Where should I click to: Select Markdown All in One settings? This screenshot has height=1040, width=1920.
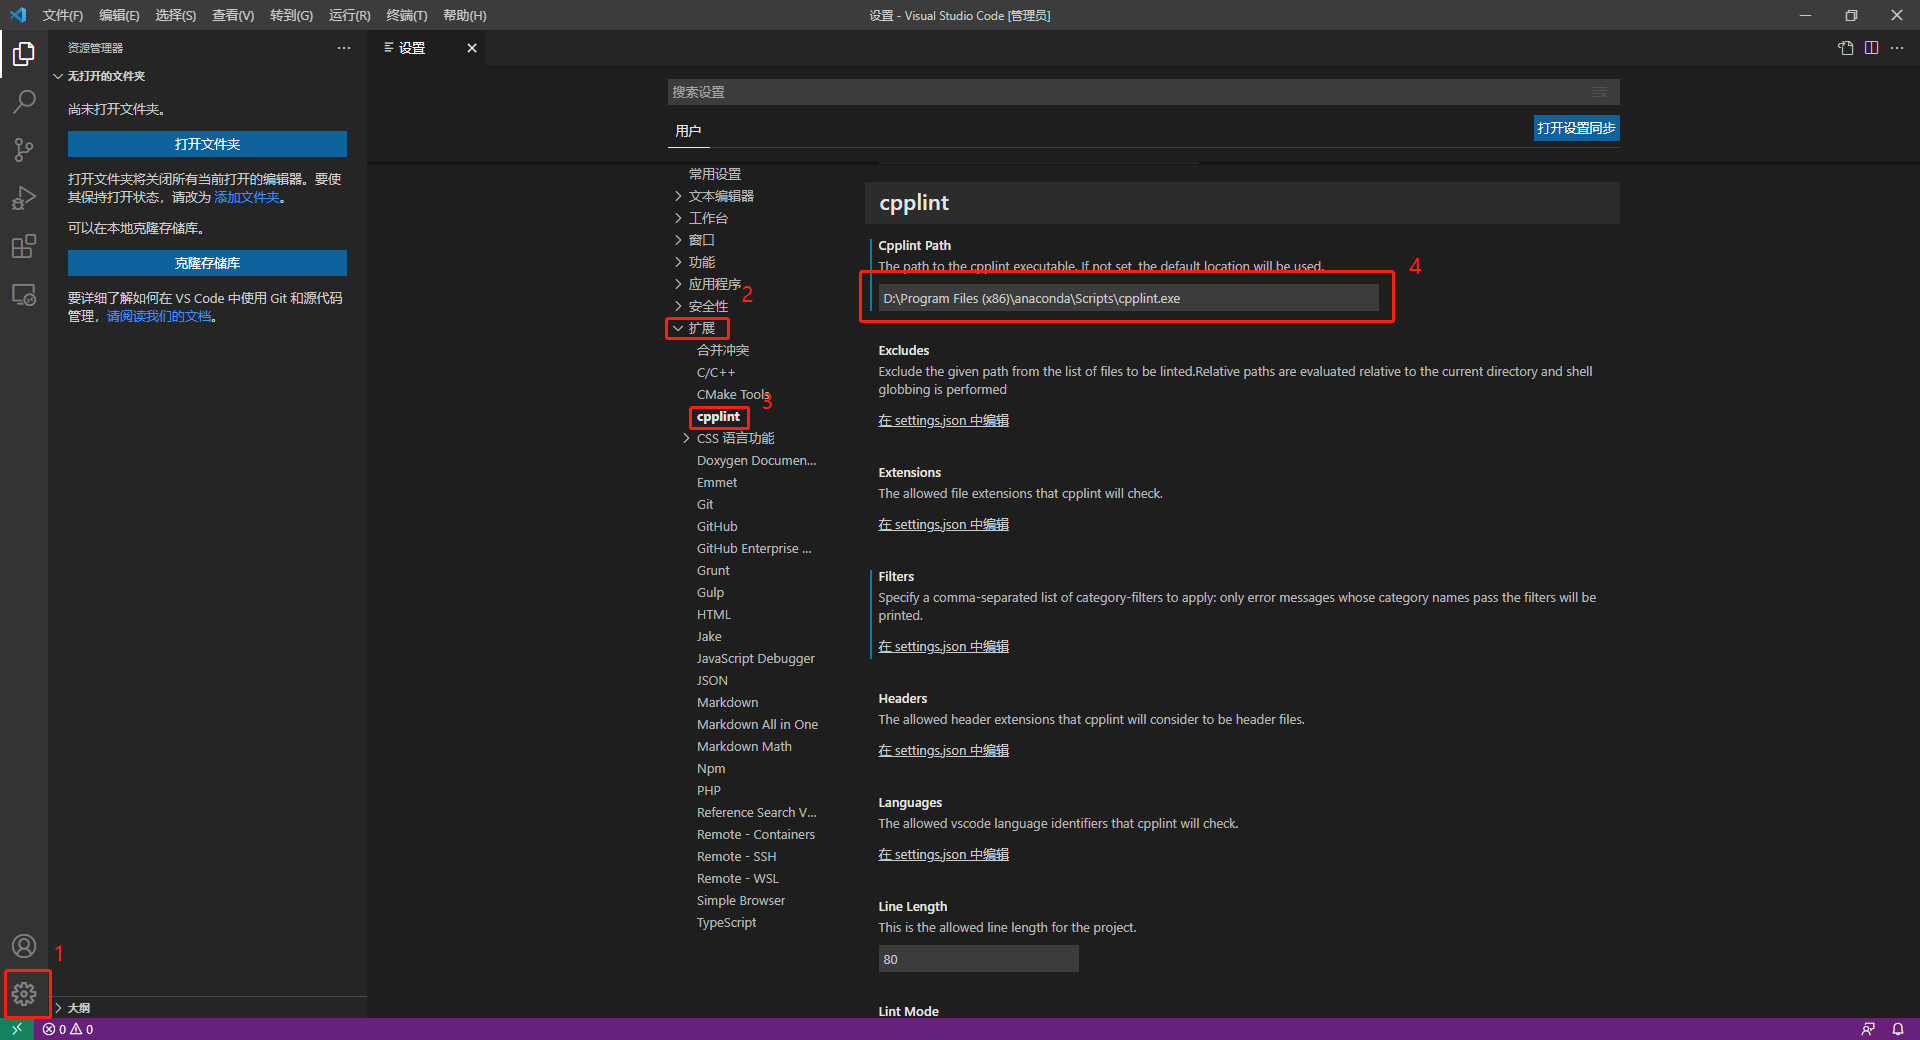(x=757, y=724)
